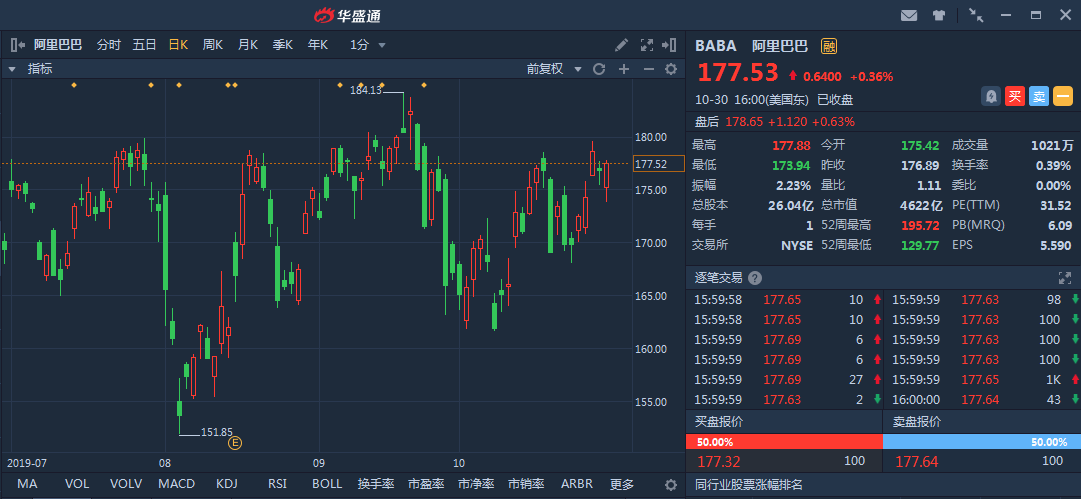The height and width of the screenshot is (499, 1081).
Task: Open the 1分 minute interval dropdown
Action: [x=368, y=45]
